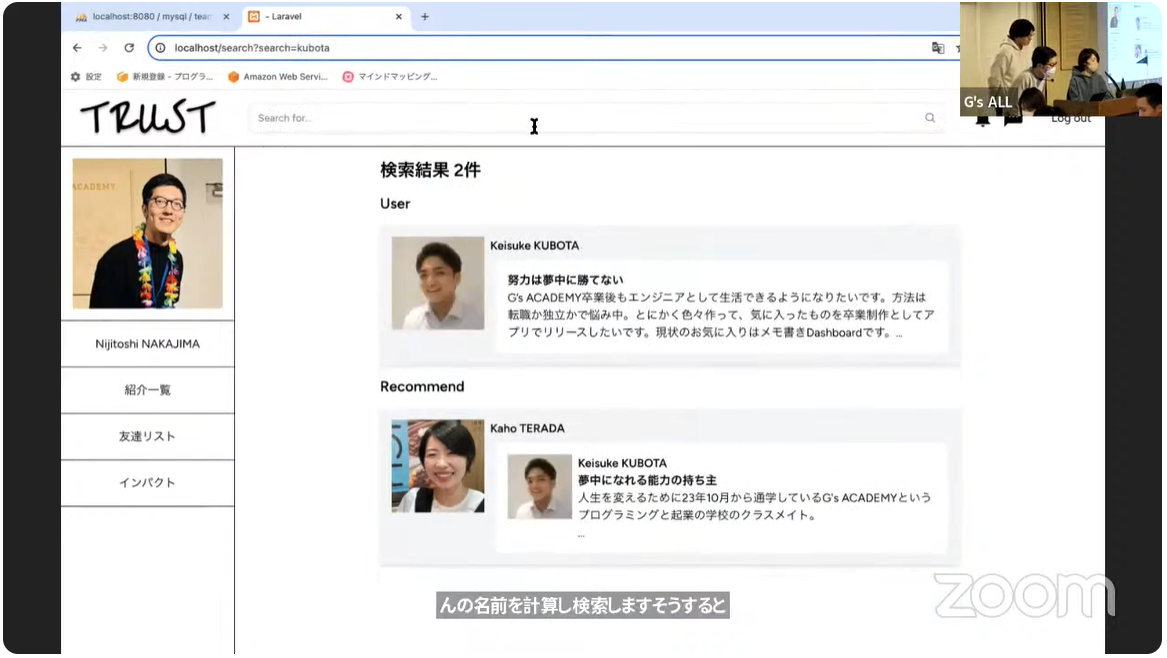
Task: Open the 紹介一覧 sidebar item
Action: [147, 390]
